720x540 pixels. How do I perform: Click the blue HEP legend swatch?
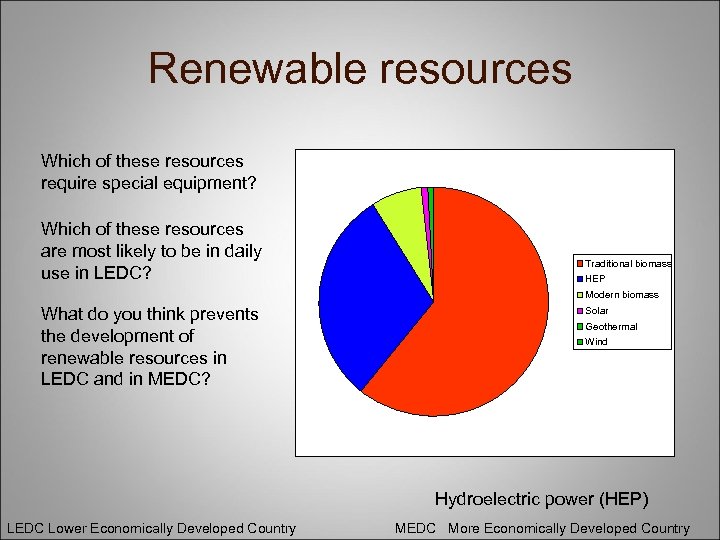(580, 279)
